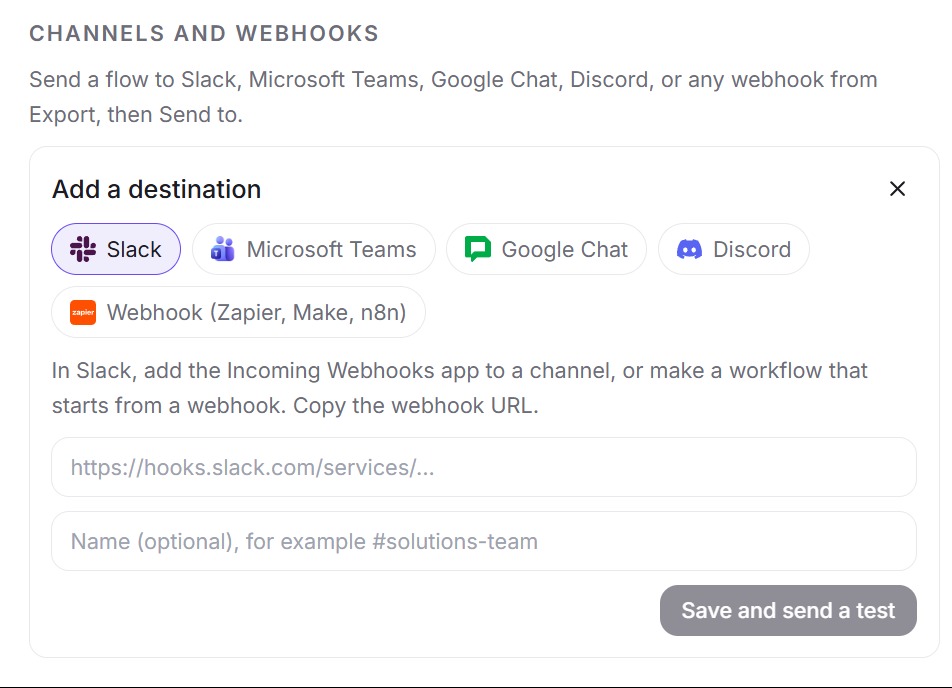Choose Webhook (Zapier, Make, n8n) option

239,312
